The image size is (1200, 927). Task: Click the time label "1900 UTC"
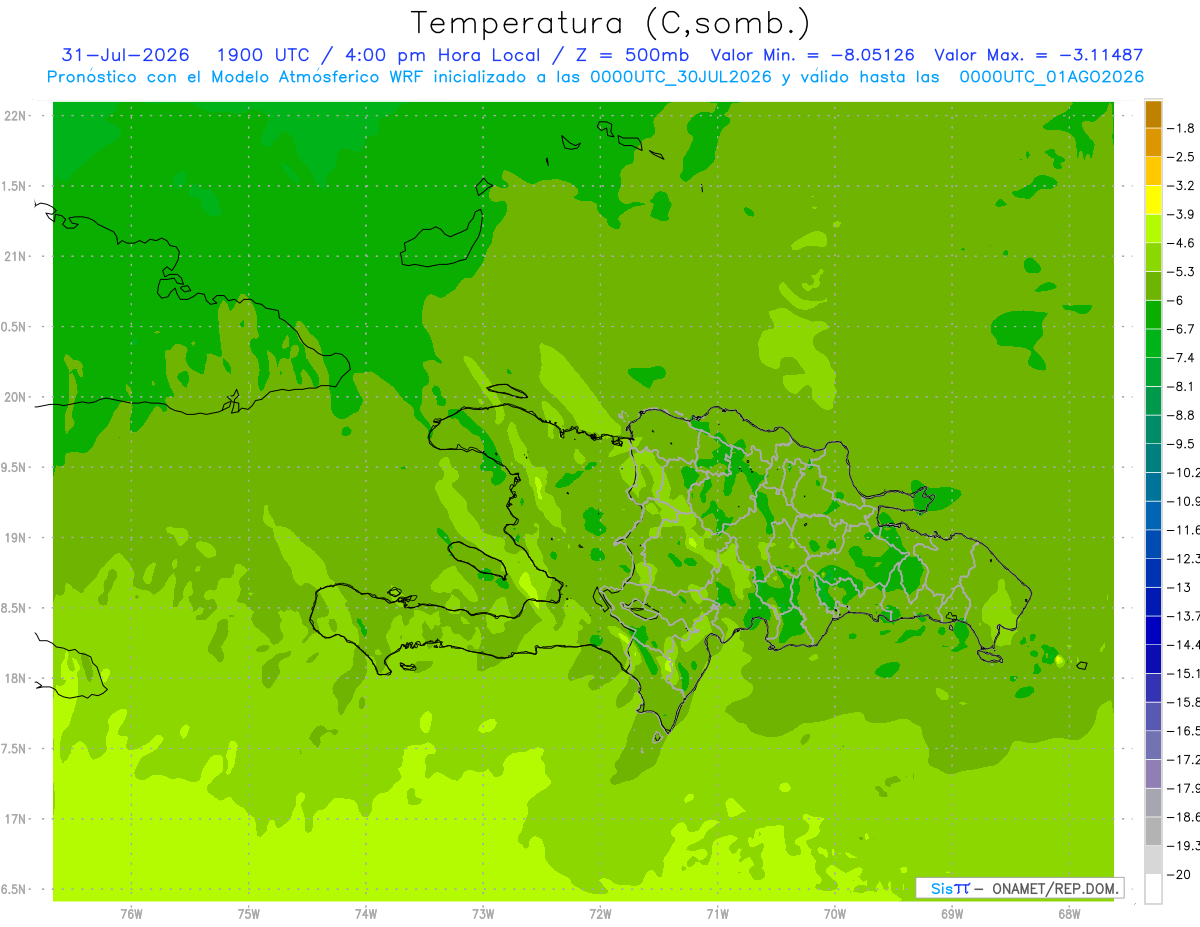(x=262, y=55)
